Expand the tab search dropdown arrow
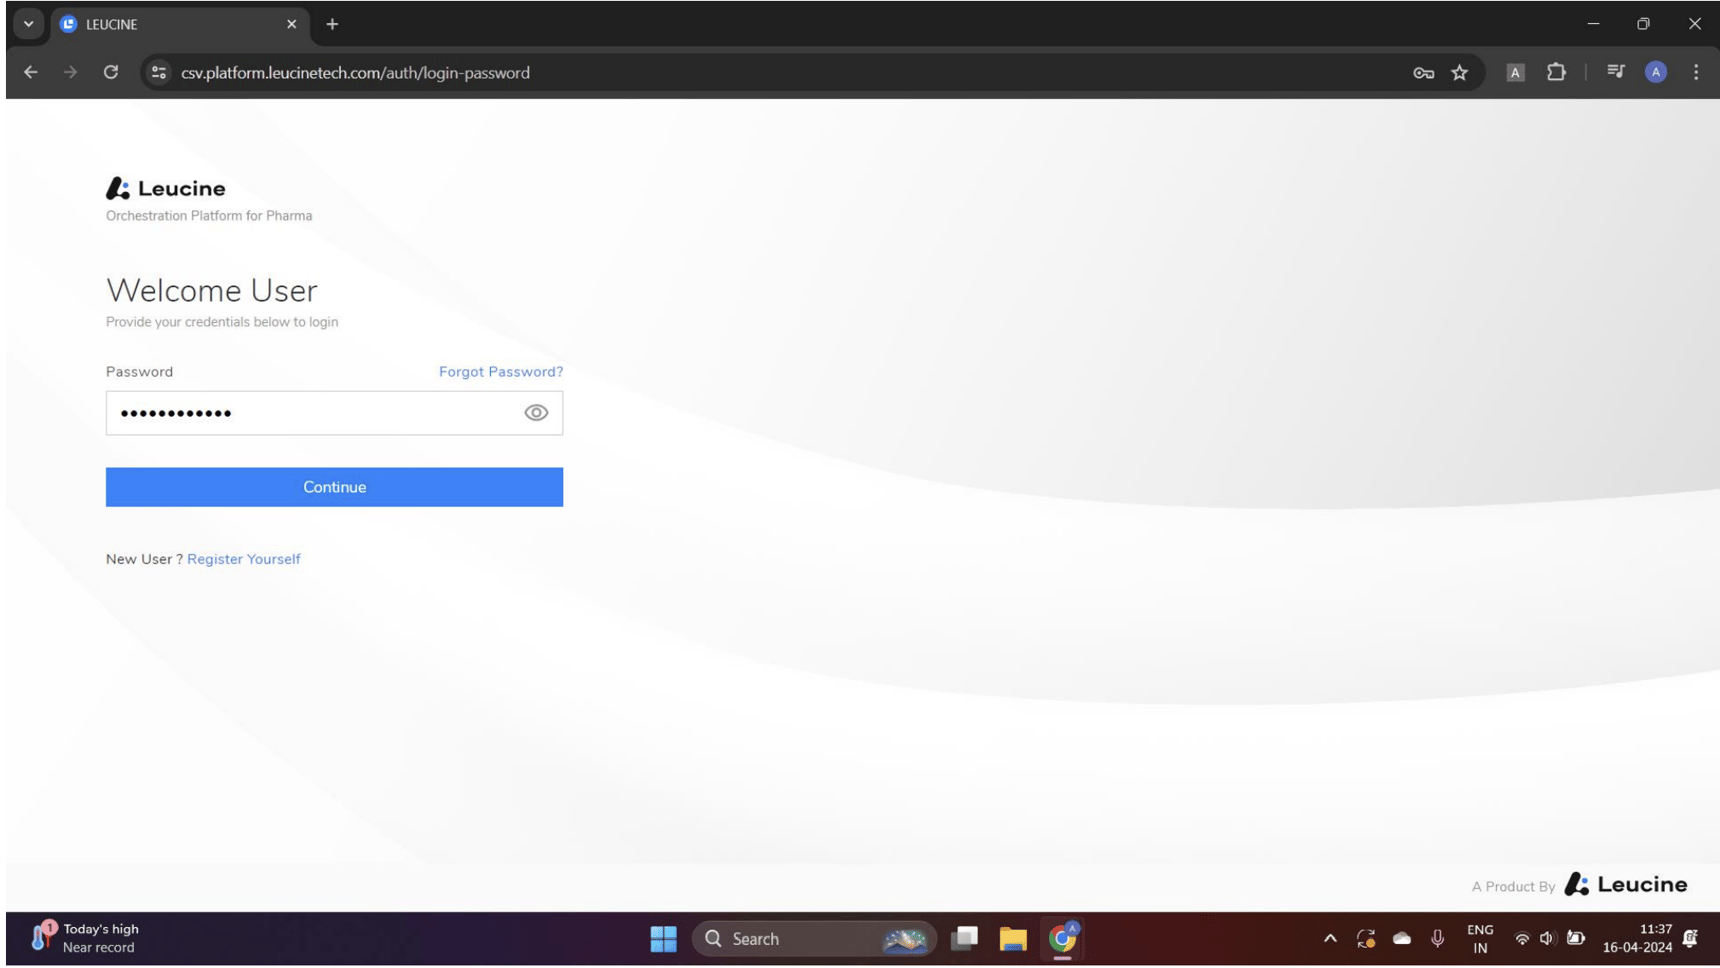1720x968 pixels. pos(28,24)
